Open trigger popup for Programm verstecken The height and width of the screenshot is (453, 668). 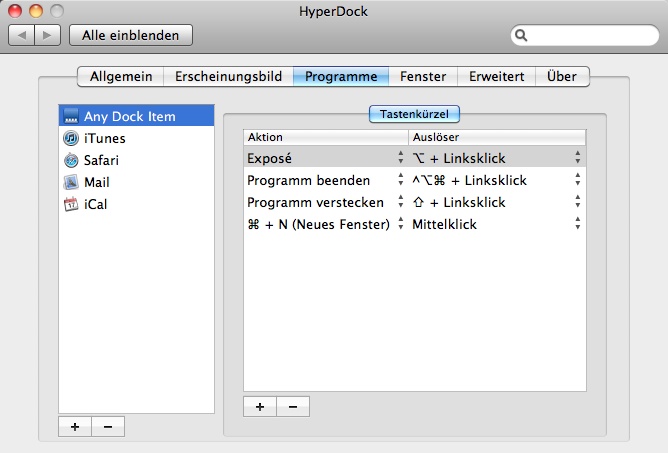point(578,202)
